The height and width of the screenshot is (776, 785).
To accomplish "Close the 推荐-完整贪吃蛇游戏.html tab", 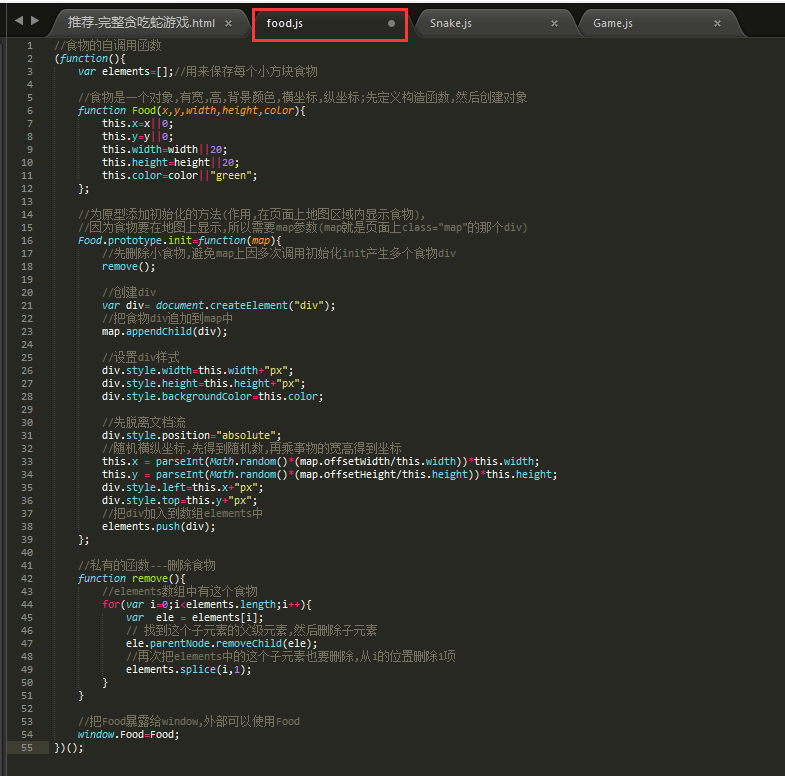I will coord(228,24).
